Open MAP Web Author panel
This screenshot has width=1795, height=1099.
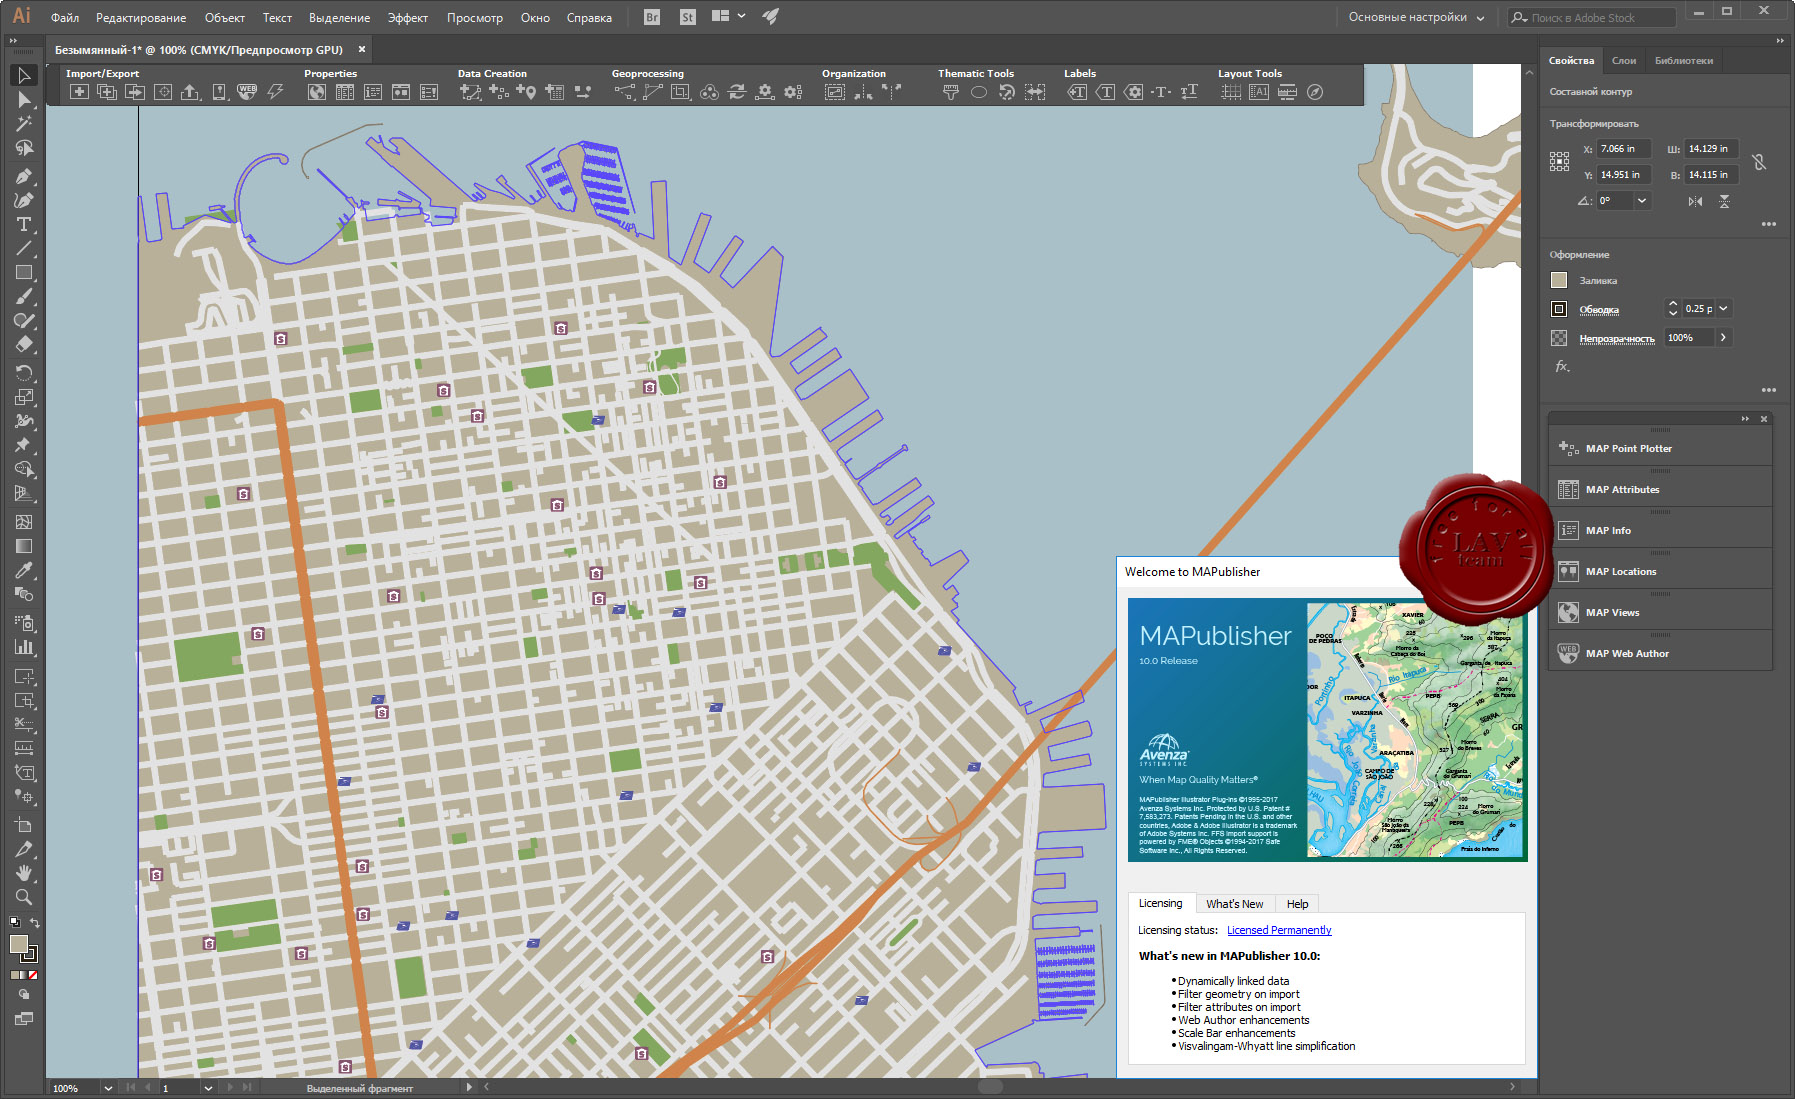point(1661,653)
